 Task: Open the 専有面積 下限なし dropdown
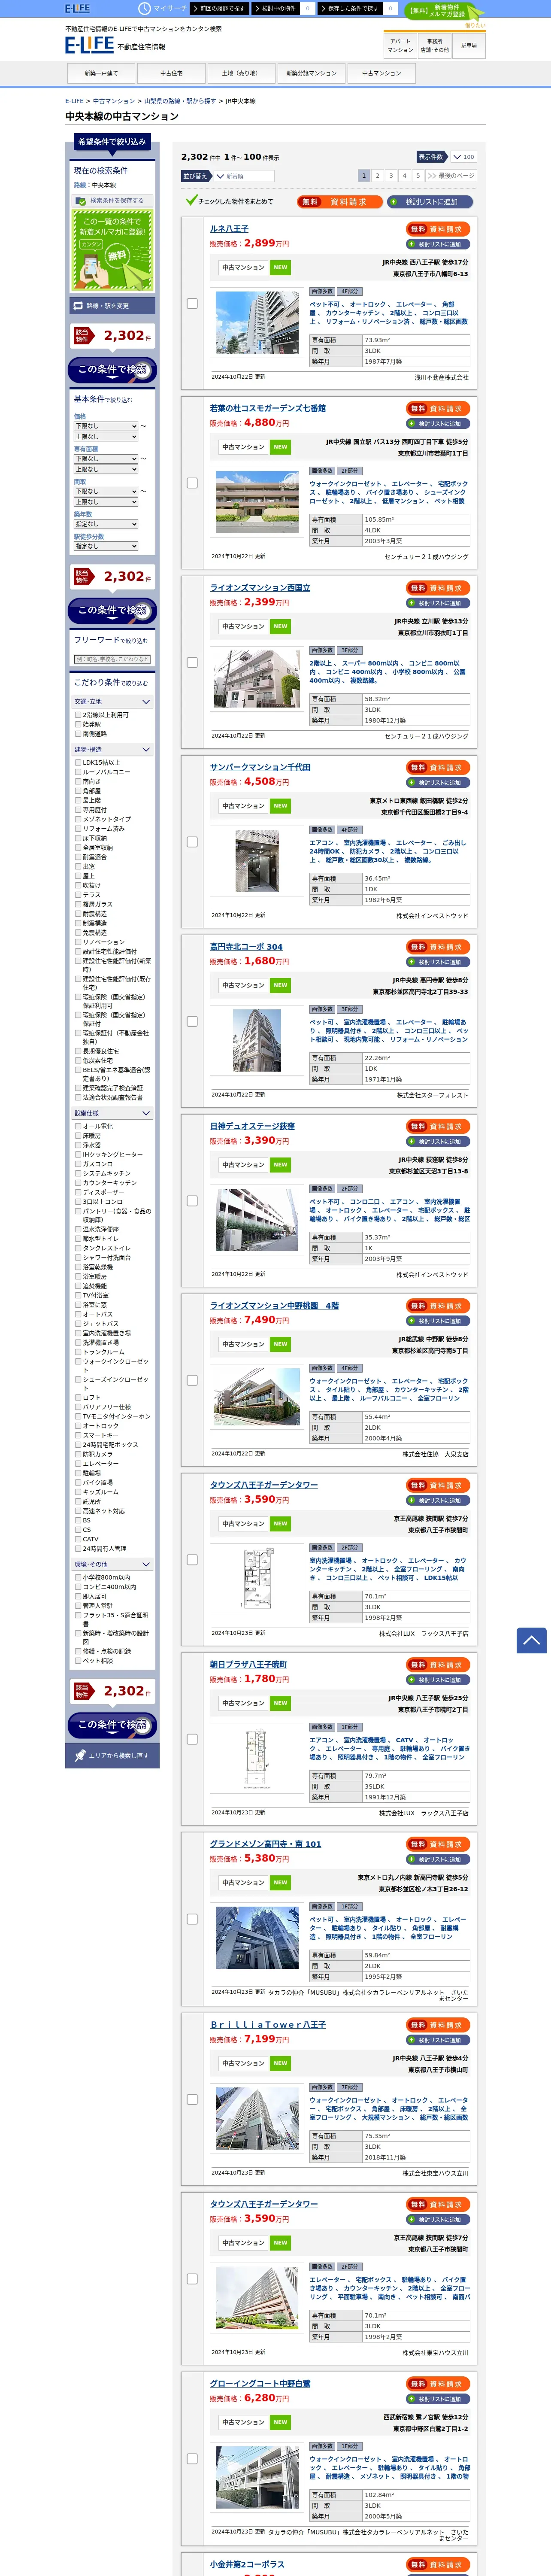(x=106, y=459)
